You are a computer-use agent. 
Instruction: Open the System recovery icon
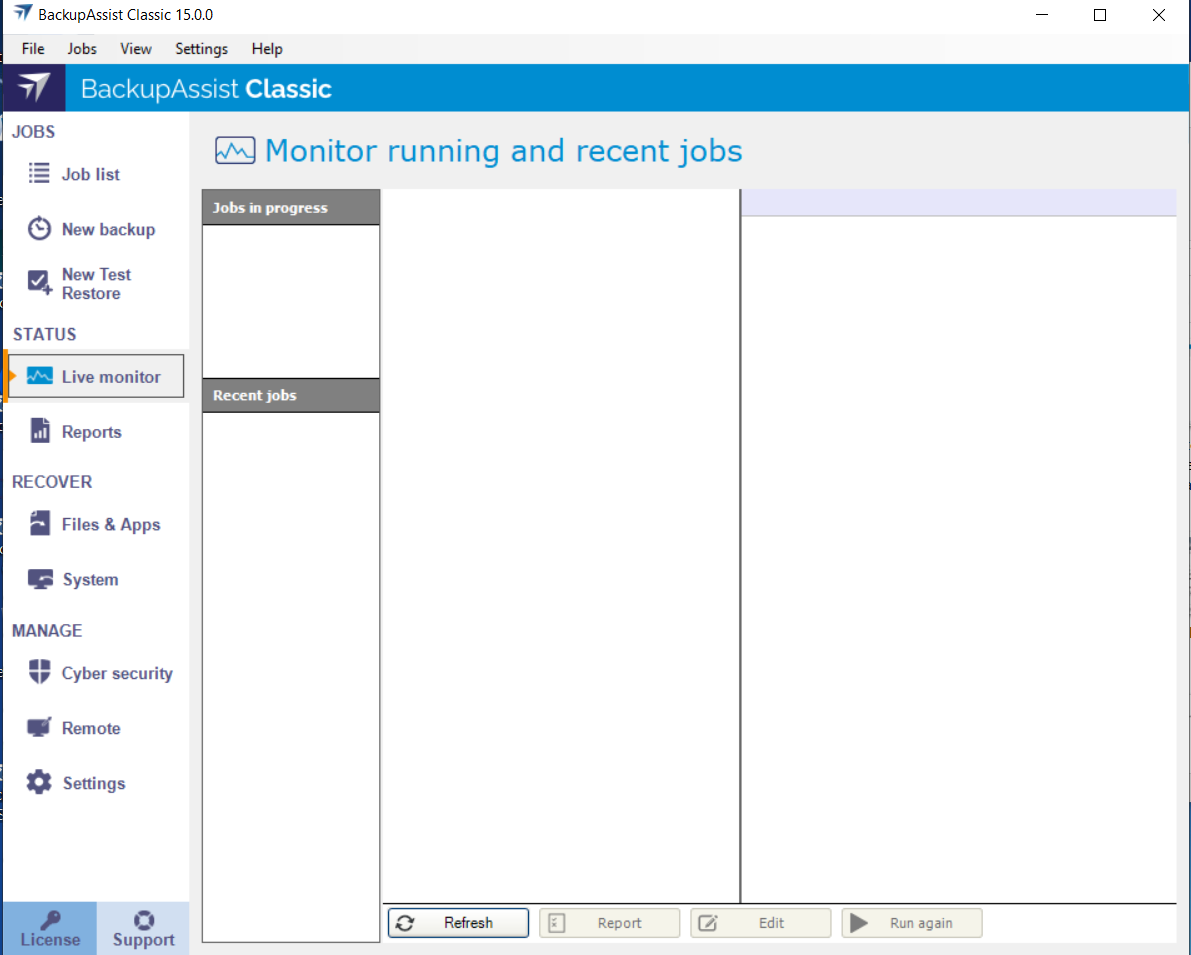coord(39,580)
